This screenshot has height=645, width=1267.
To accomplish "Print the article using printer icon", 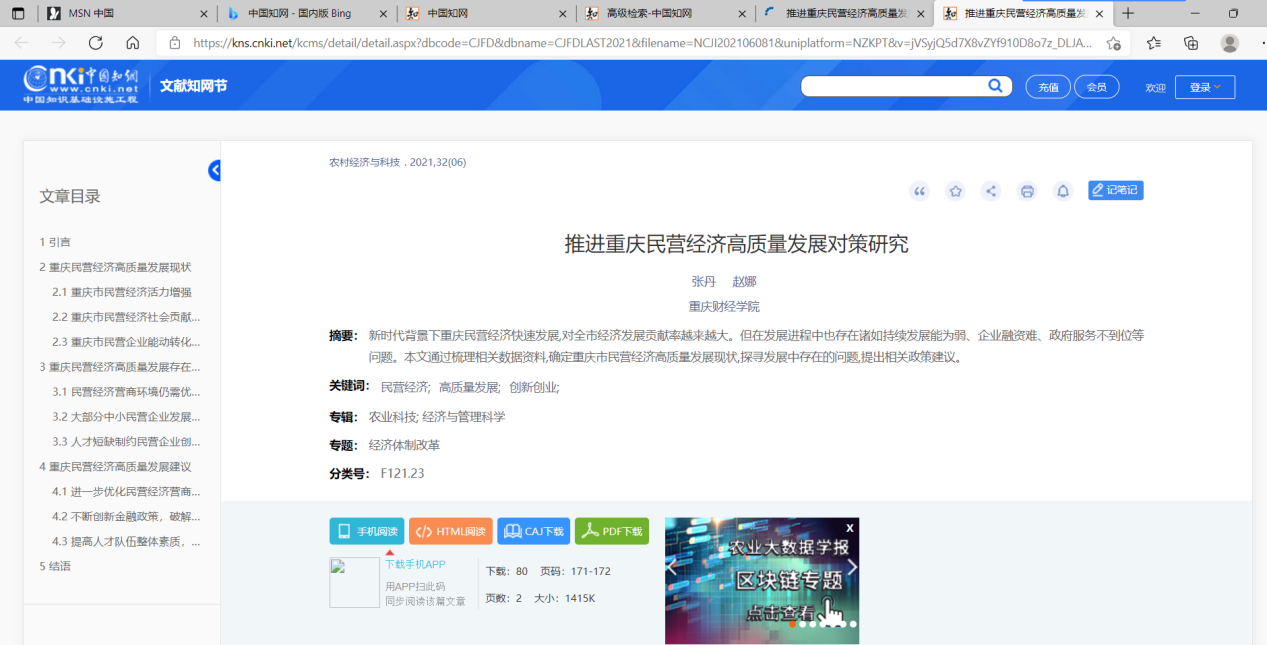I will point(1027,191).
